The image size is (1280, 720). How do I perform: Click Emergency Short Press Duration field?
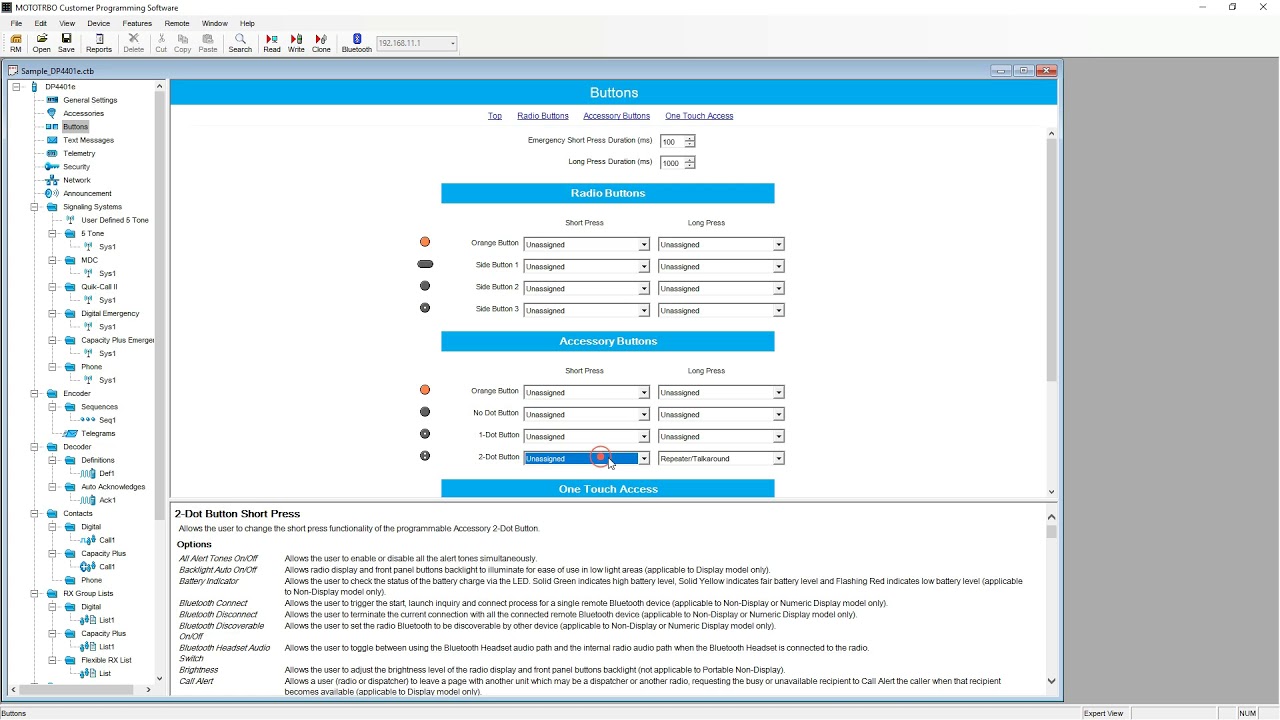pyautogui.click(x=671, y=142)
